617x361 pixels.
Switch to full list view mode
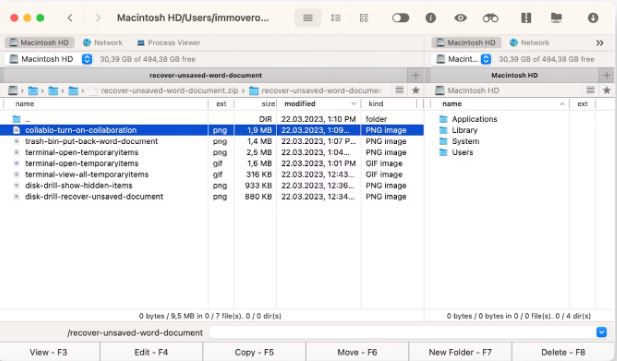(x=308, y=18)
